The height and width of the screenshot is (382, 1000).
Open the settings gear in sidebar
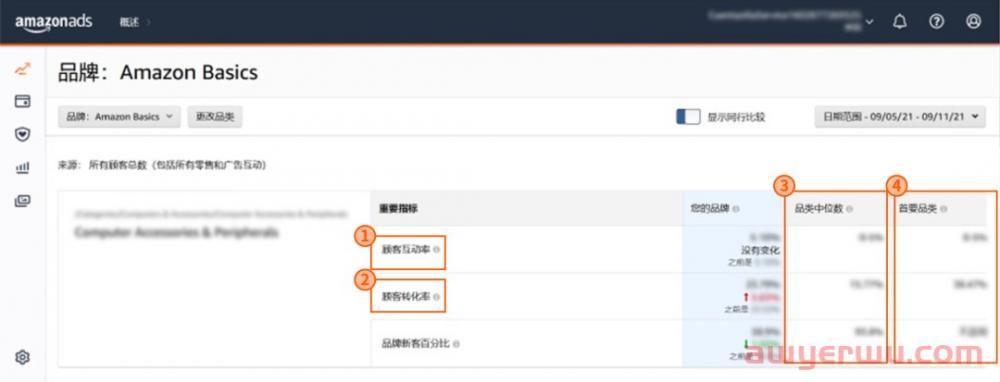coord(22,357)
